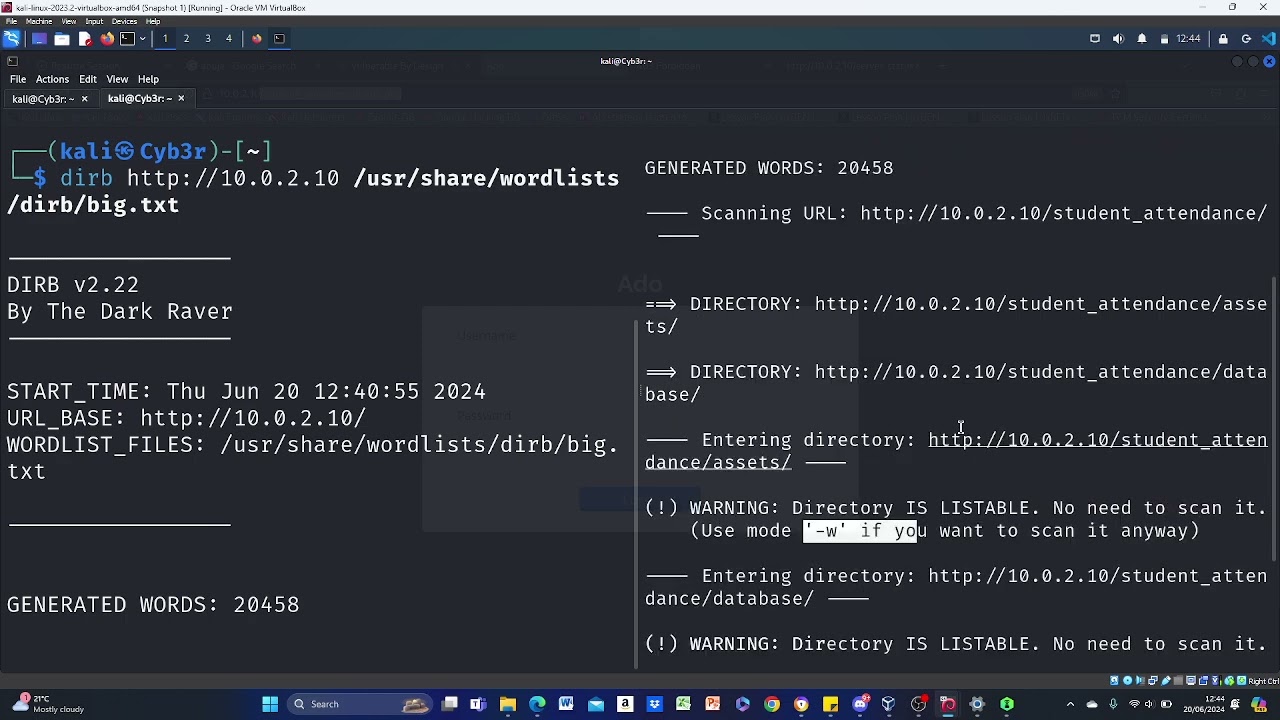Switch to the running Firefox window in panel
The image size is (1280, 720).
(x=257, y=38)
